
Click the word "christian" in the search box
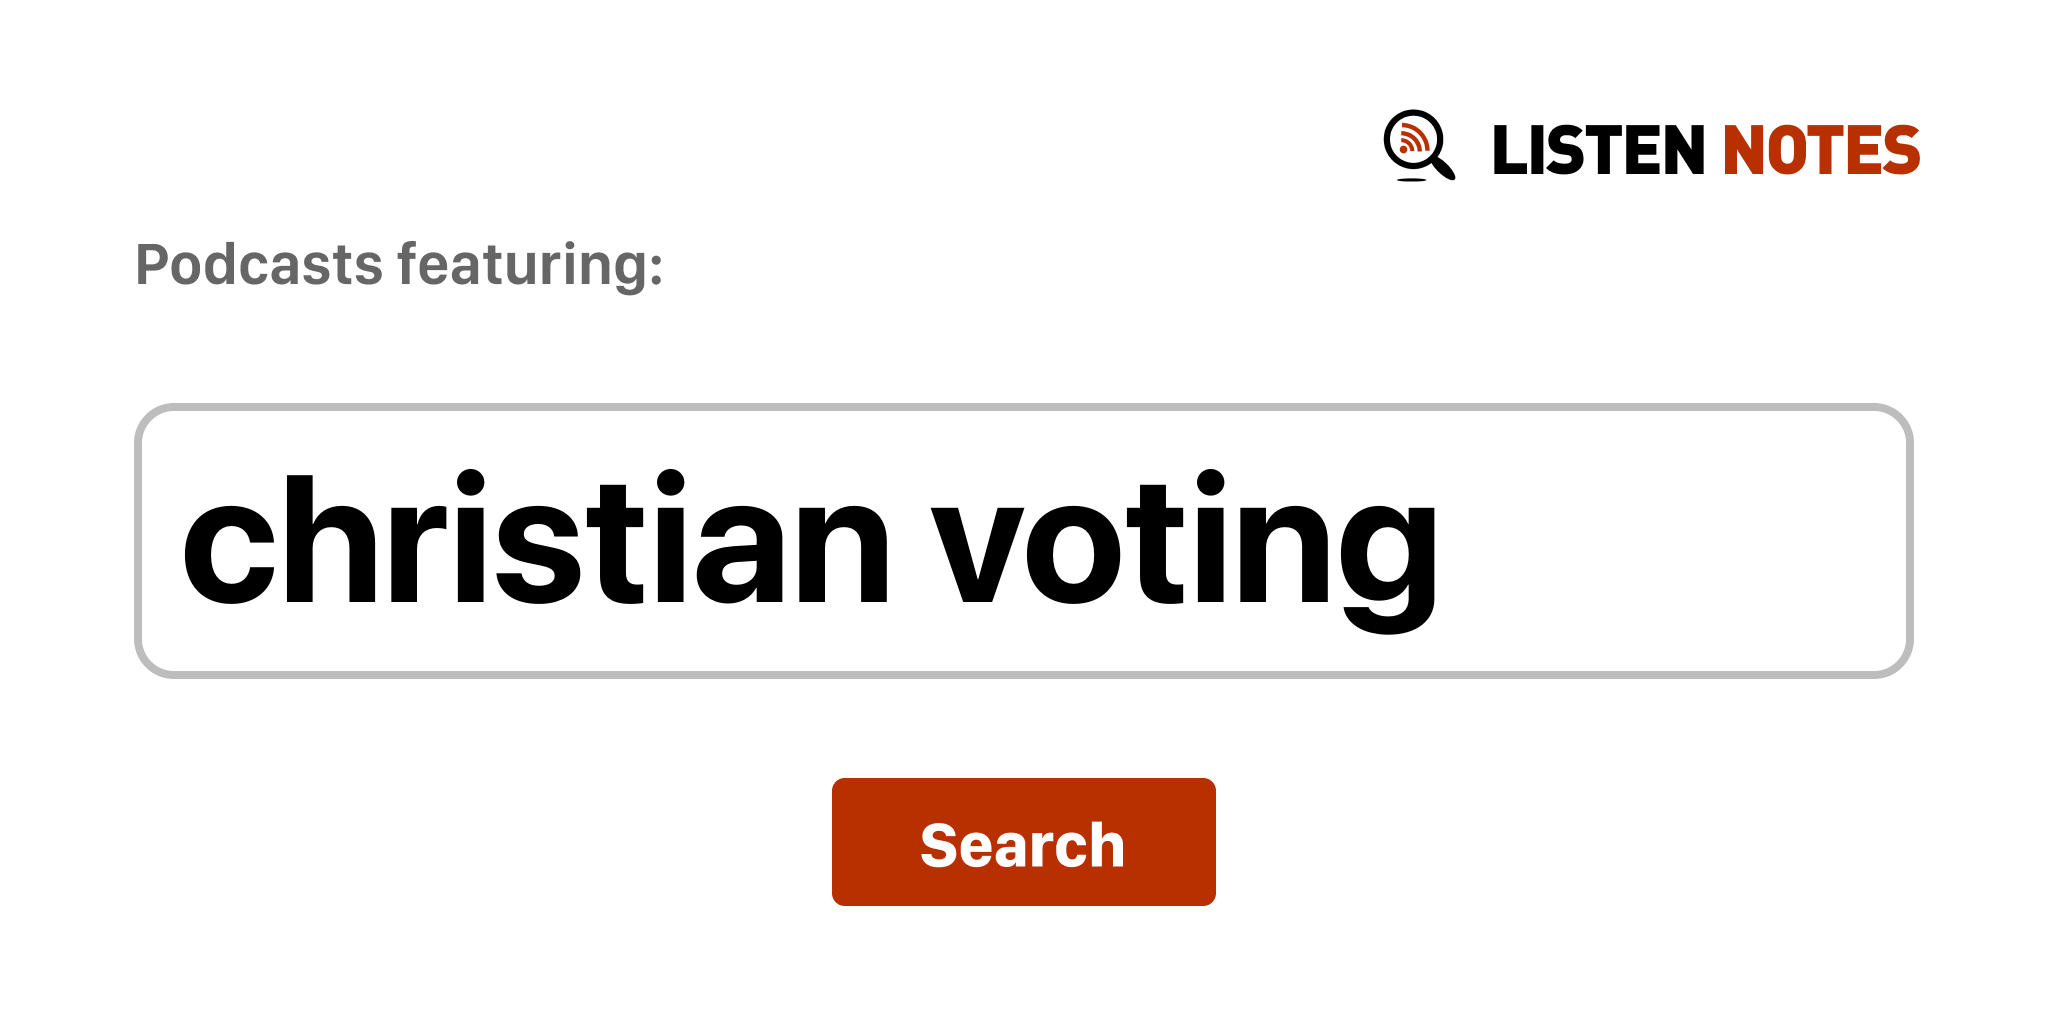(534, 540)
